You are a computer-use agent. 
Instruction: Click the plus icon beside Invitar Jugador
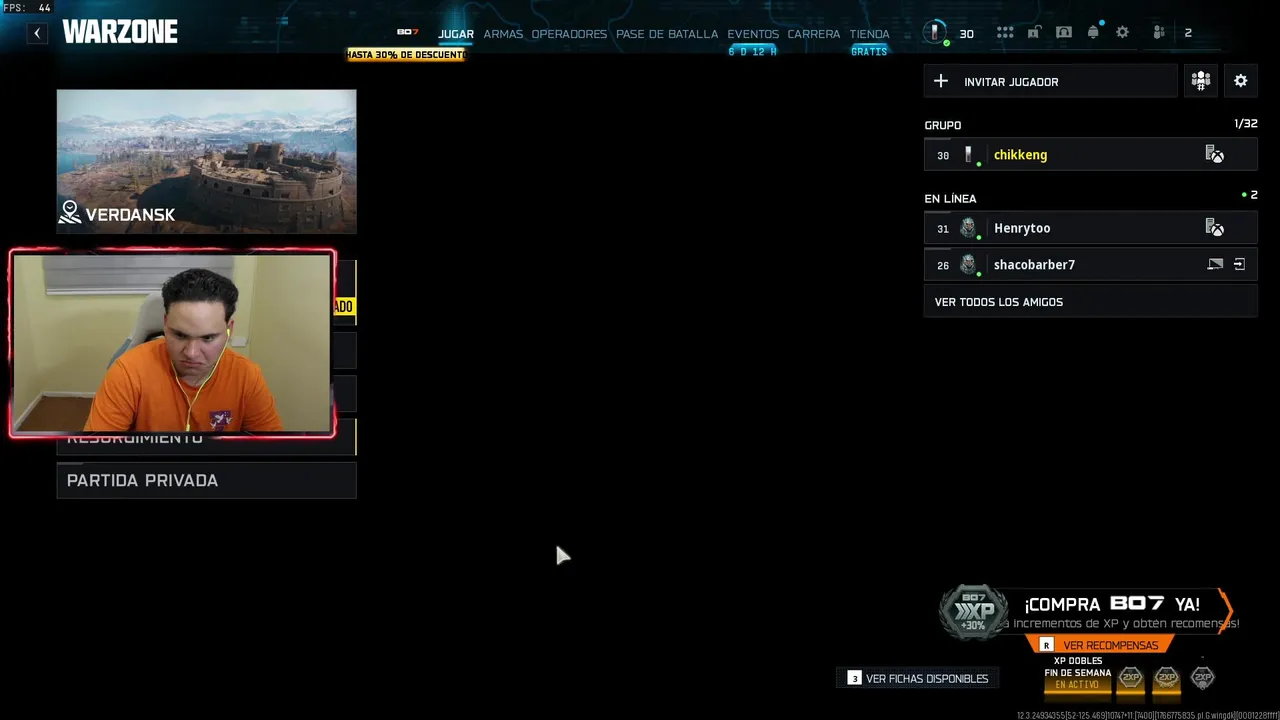pyautogui.click(x=940, y=81)
